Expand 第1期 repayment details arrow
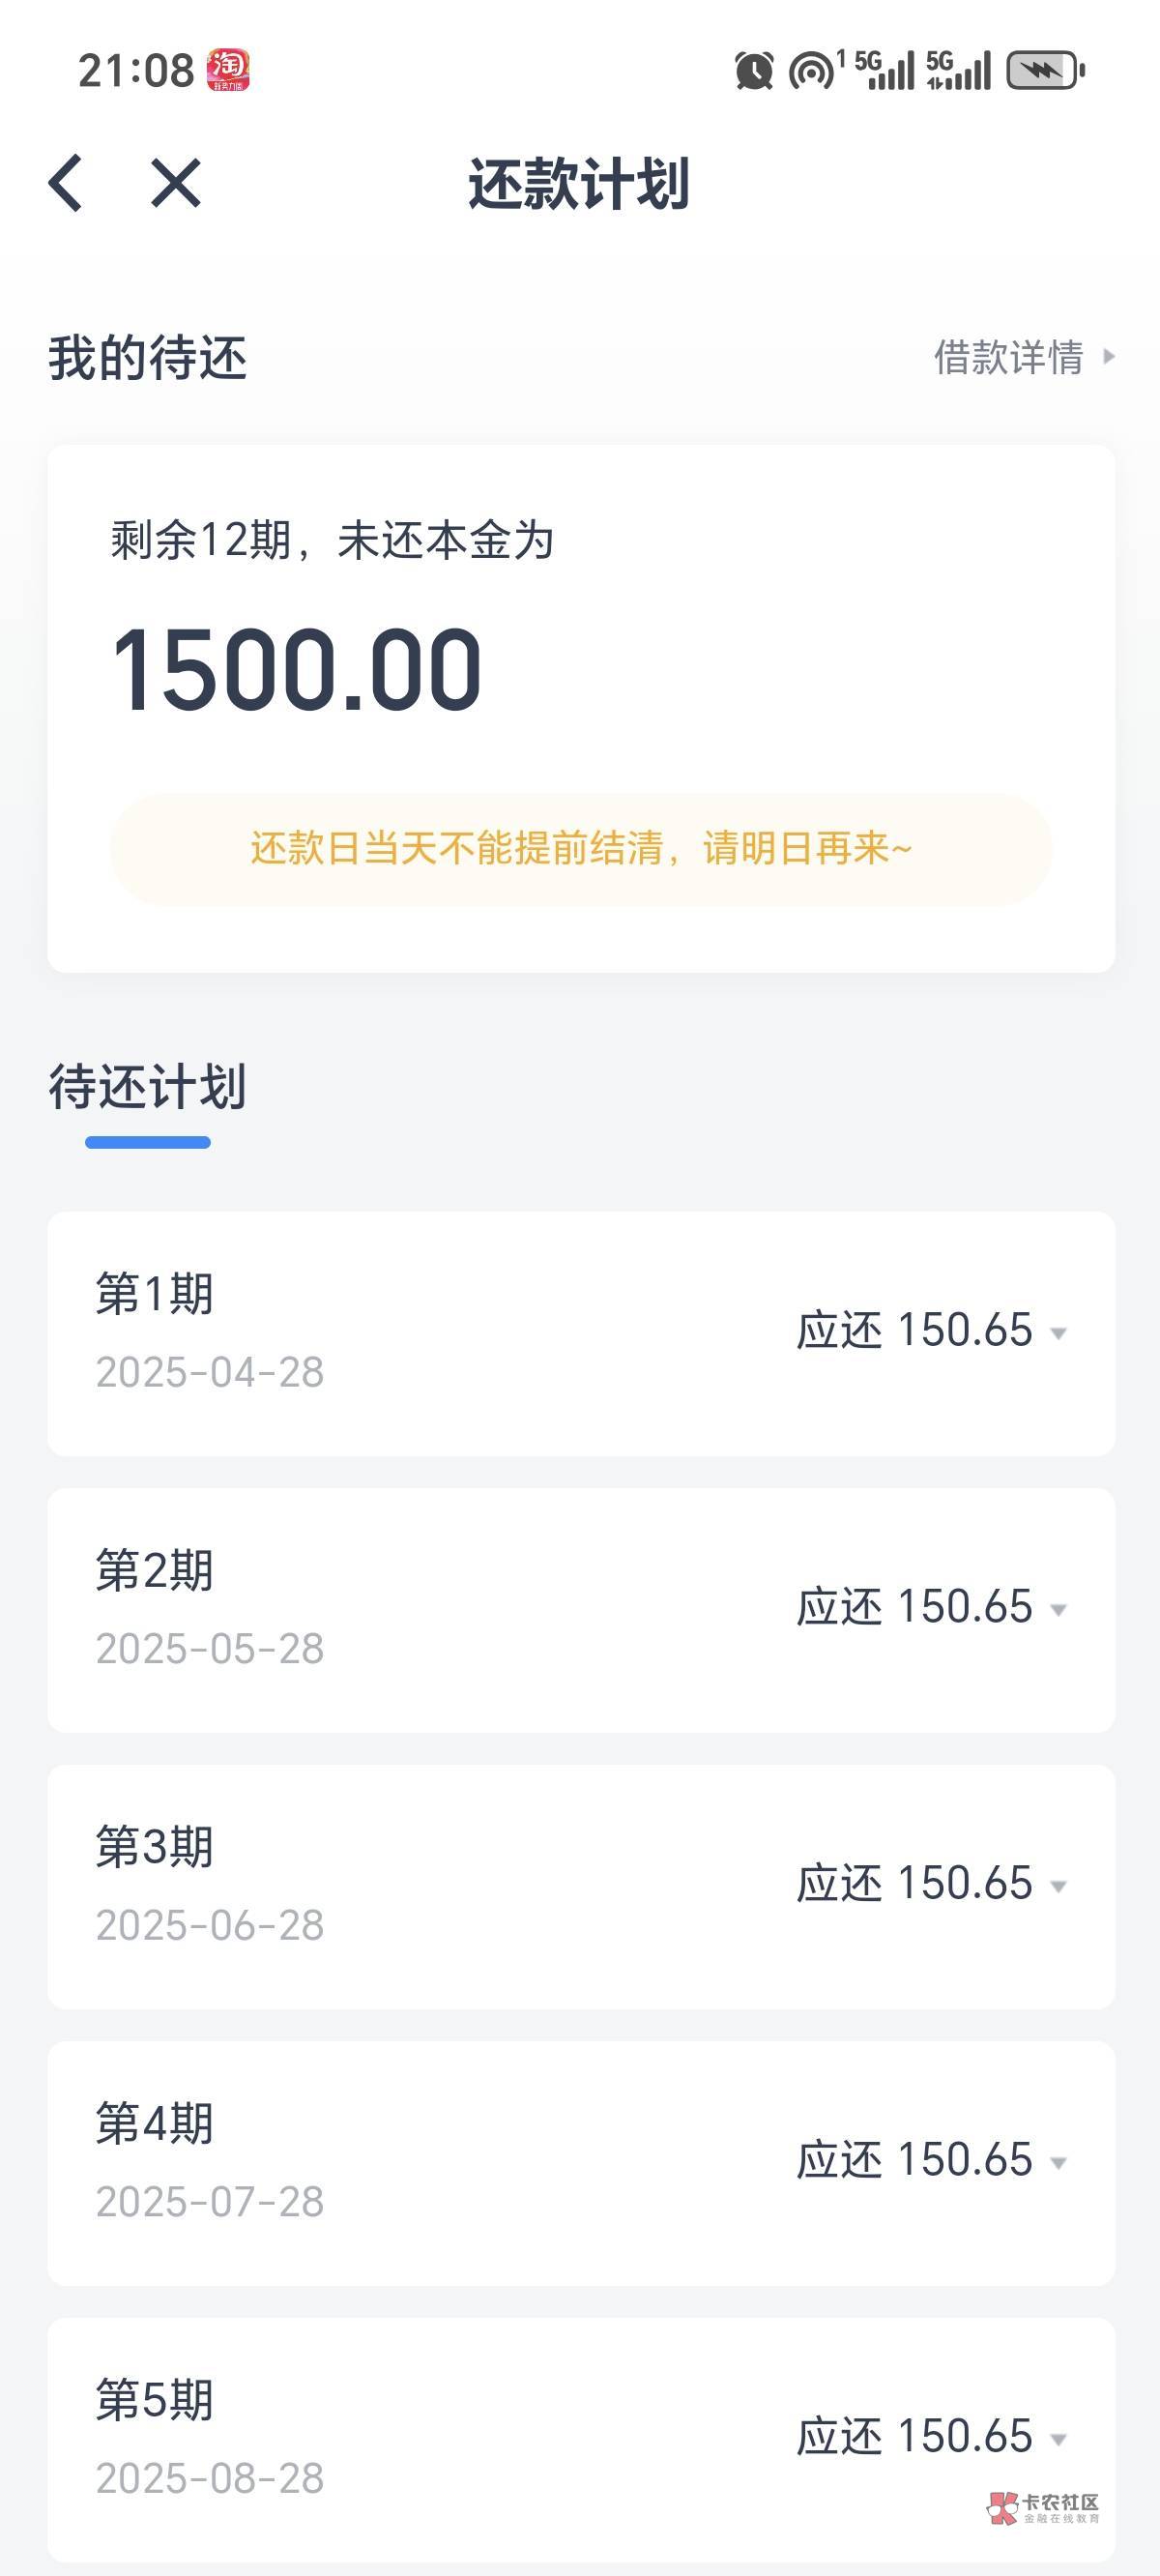This screenshot has height=2576, width=1160. (1058, 1333)
